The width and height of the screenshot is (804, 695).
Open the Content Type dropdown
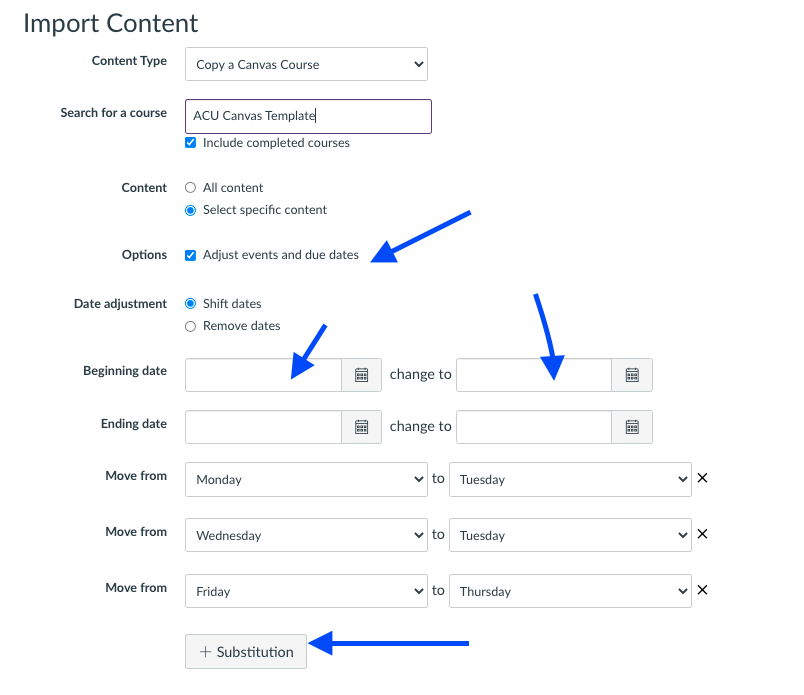click(306, 65)
